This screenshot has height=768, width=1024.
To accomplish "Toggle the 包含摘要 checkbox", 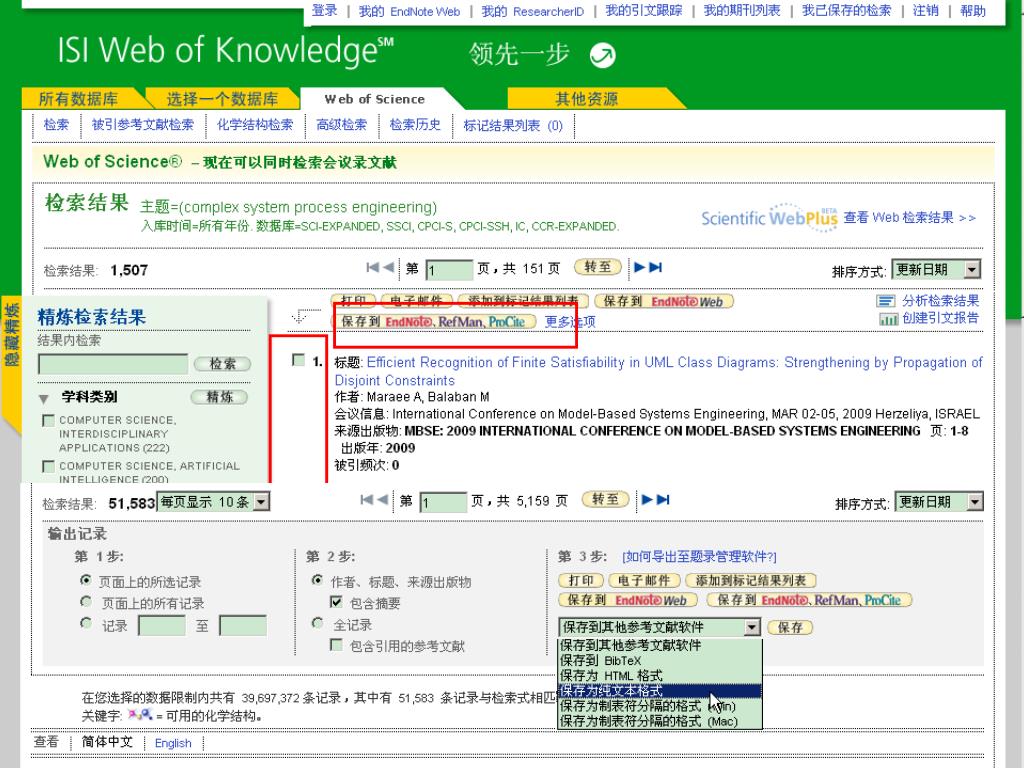I will click(x=336, y=602).
